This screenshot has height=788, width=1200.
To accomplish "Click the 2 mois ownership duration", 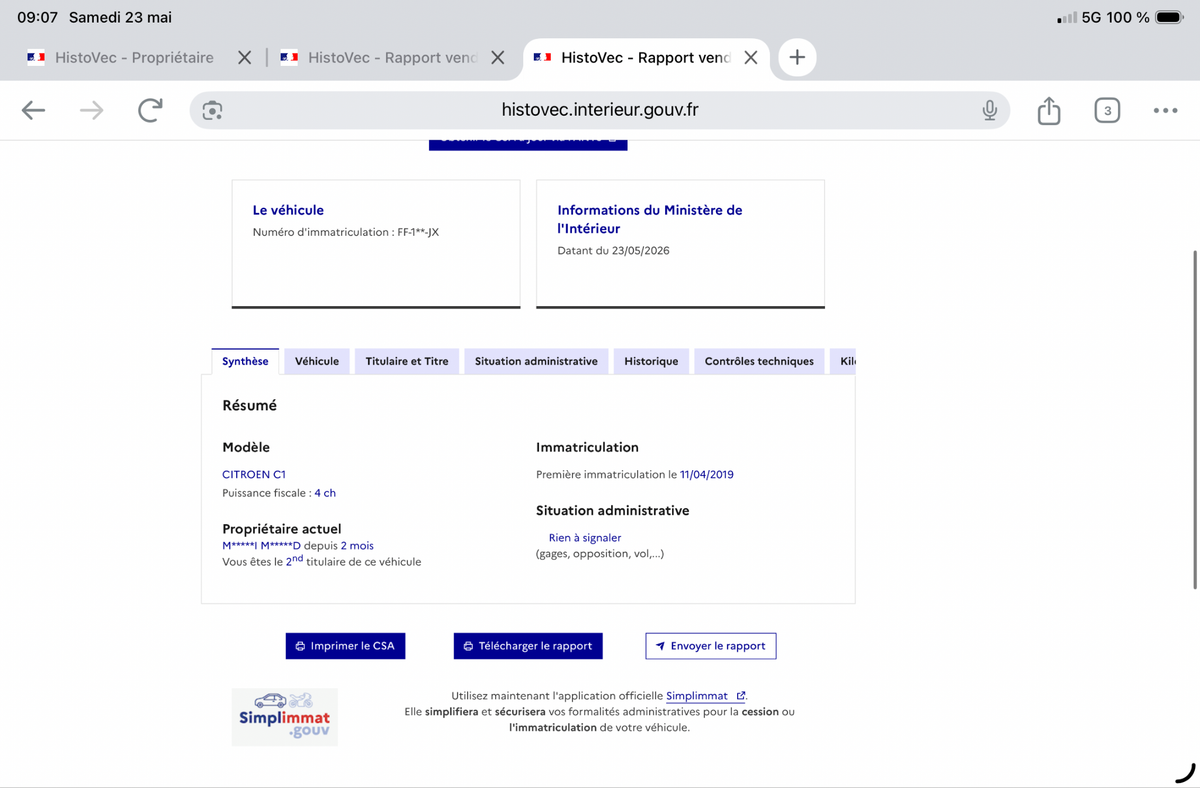I will (x=357, y=546).
